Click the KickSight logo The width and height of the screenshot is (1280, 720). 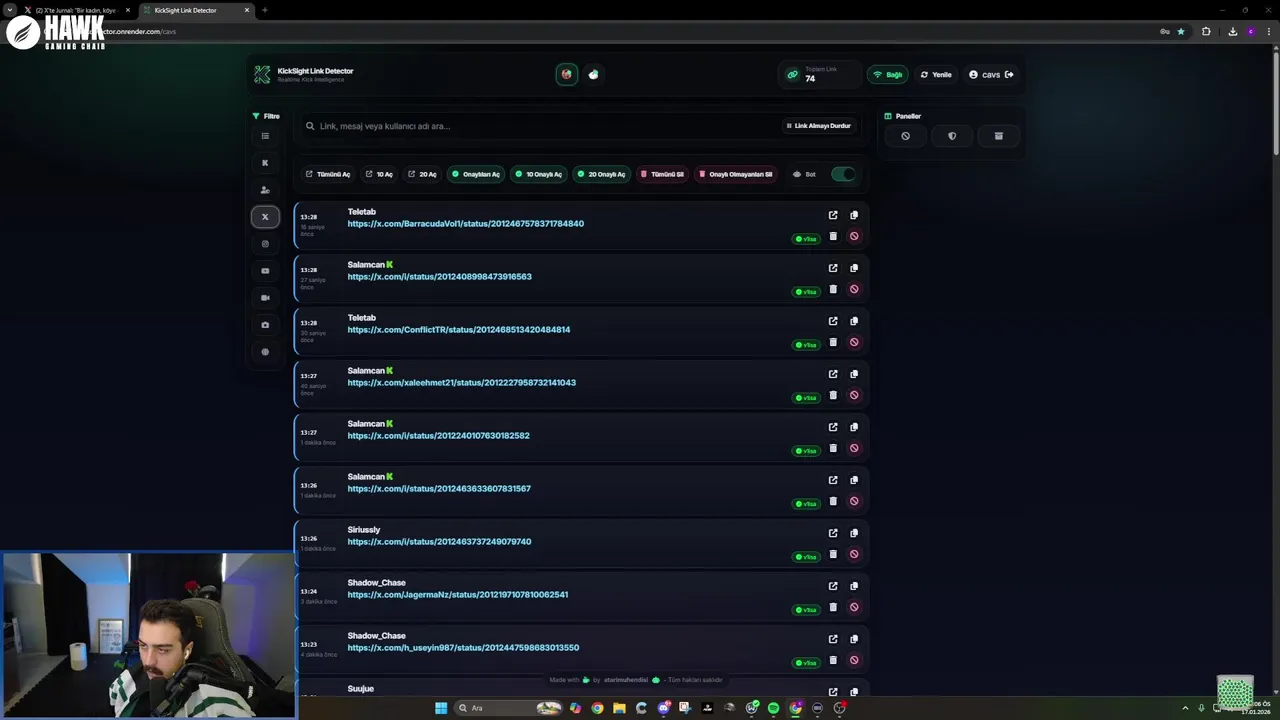(x=262, y=75)
